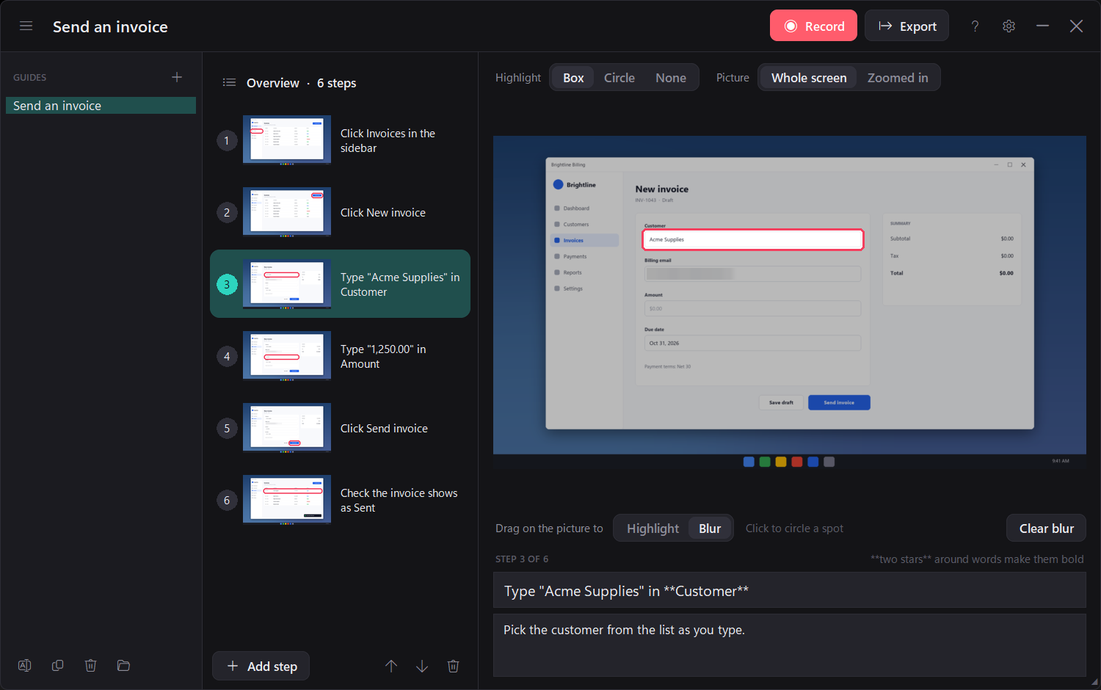Viewport: 1101px width, 690px height.
Task: Click the Add step button
Action: tap(261, 666)
